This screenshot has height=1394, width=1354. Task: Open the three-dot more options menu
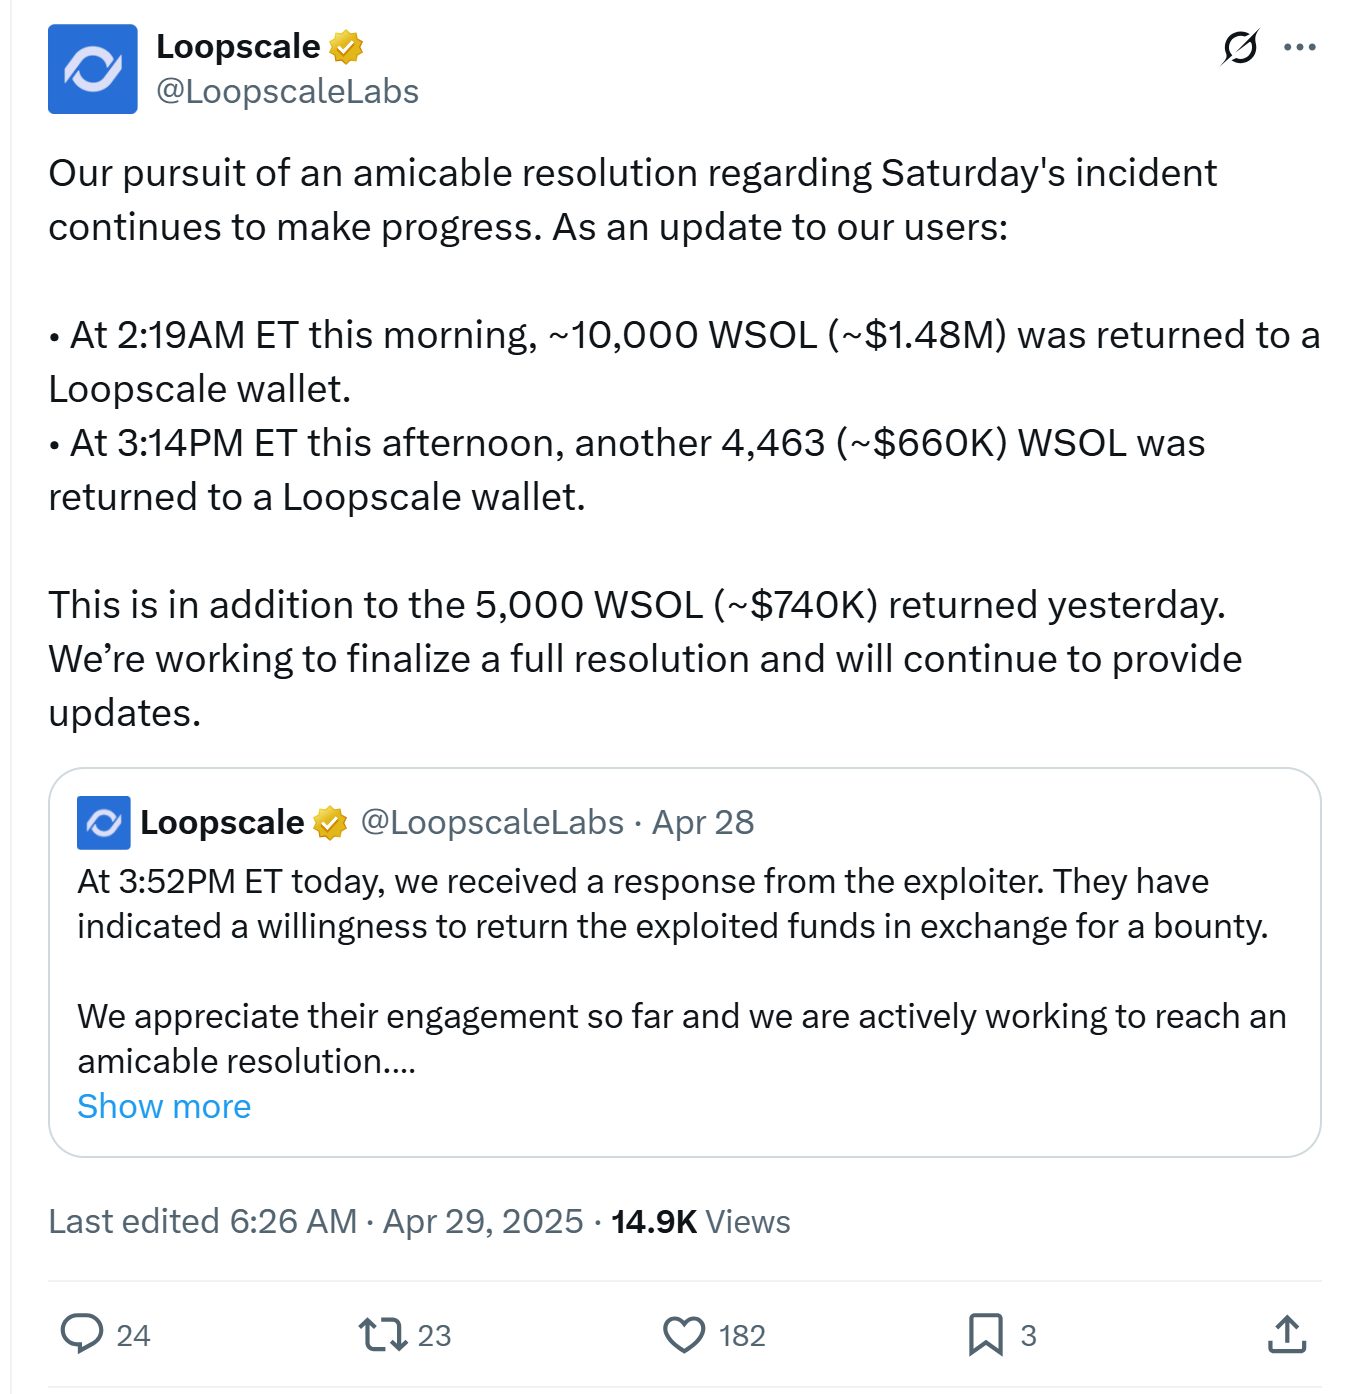tap(1299, 47)
